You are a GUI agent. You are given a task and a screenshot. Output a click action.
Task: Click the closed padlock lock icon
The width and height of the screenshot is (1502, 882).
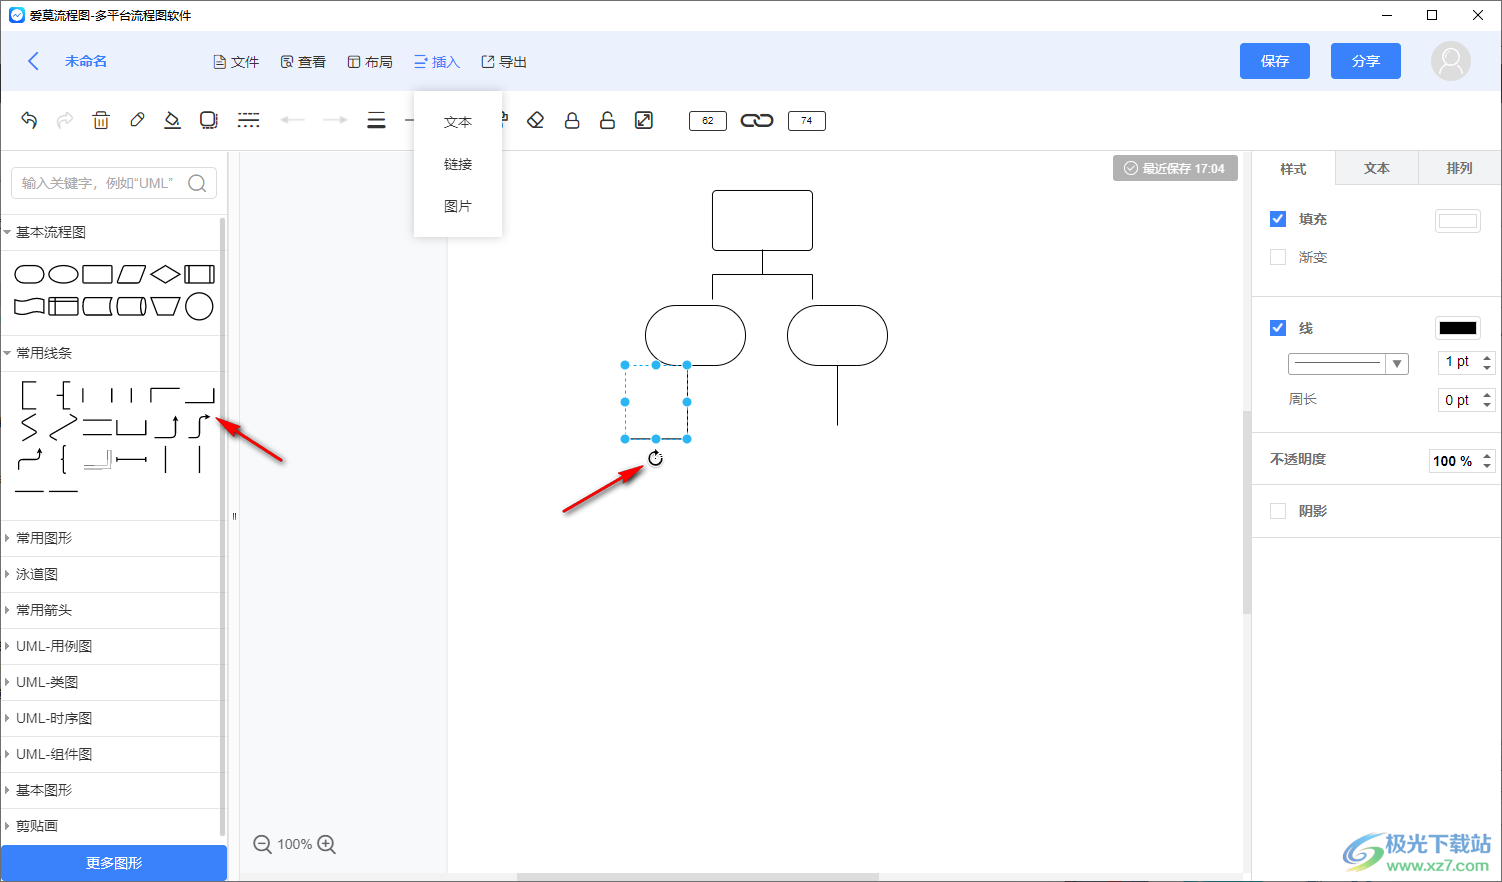click(572, 121)
